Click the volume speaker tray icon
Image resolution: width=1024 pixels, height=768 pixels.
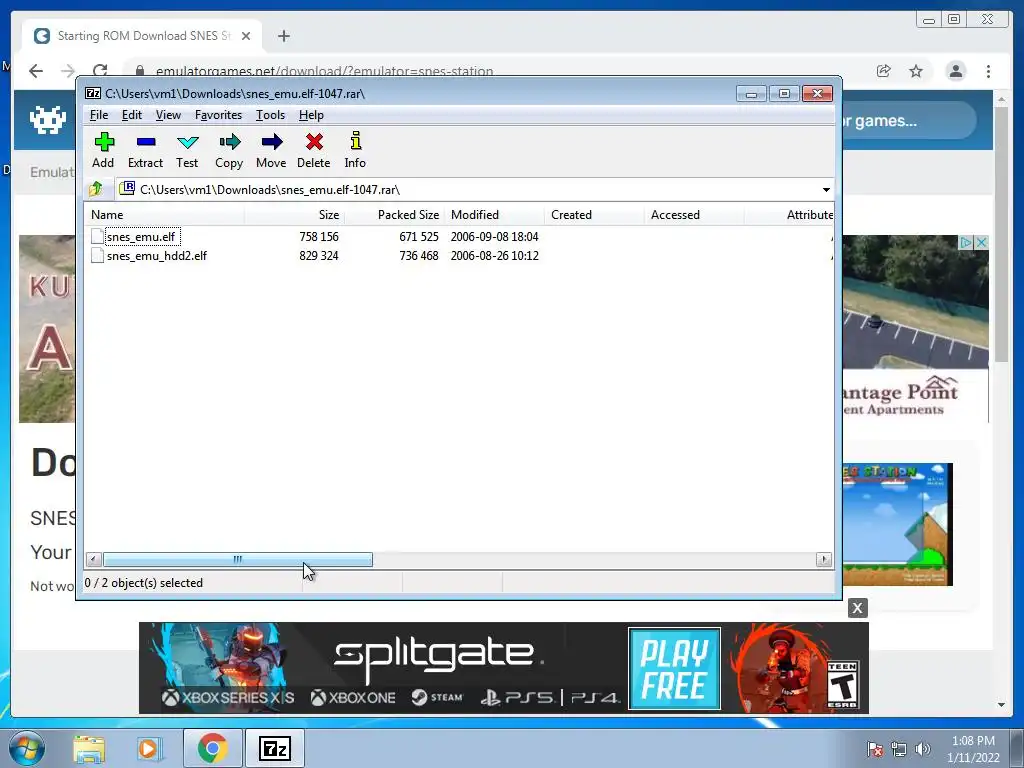[x=923, y=749]
